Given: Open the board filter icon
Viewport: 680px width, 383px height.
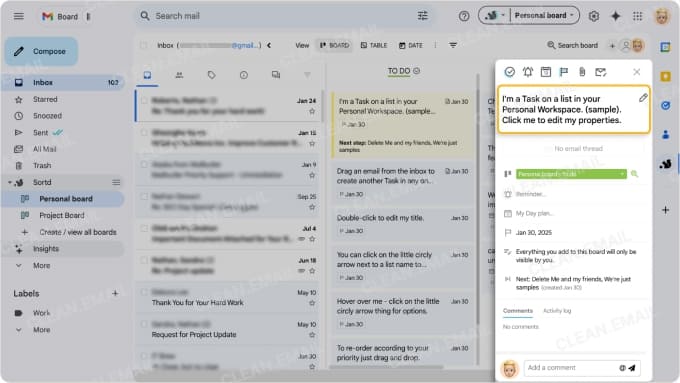Looking at the screenshot, I should [x=453, y=45].
